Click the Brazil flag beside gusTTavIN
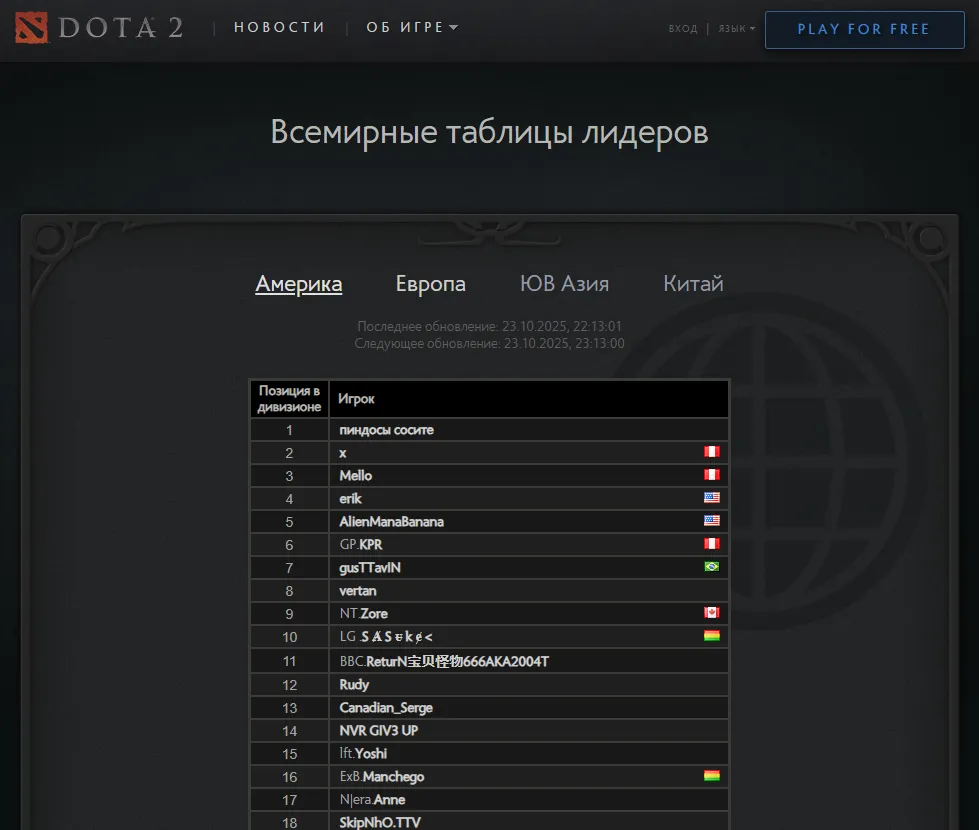Viewport: 979px width, 830px height. (712, 567)
